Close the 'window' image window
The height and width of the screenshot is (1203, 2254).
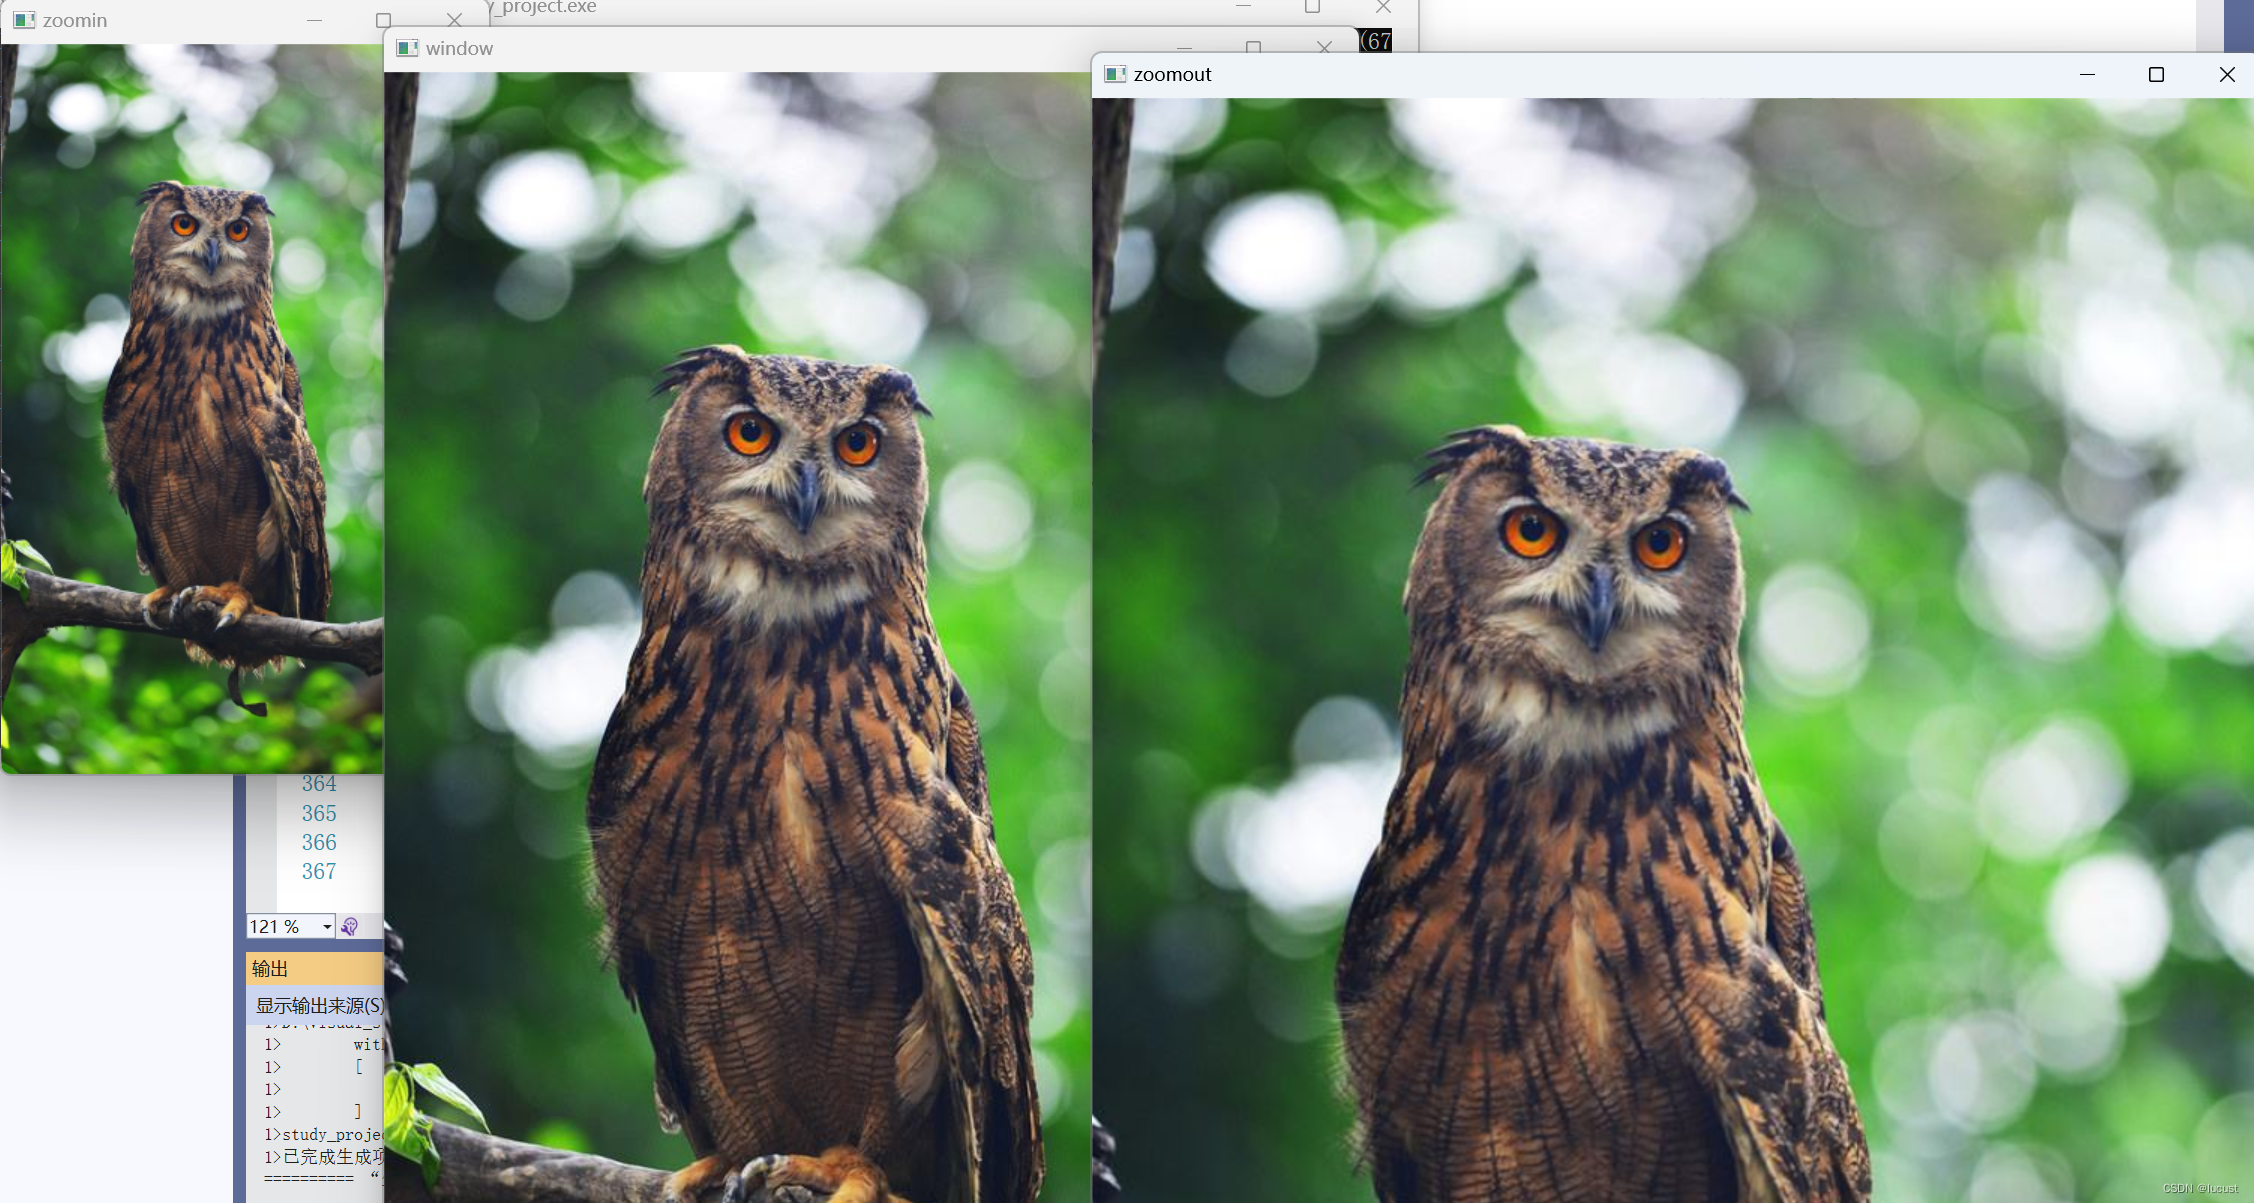coord(1324,47)
